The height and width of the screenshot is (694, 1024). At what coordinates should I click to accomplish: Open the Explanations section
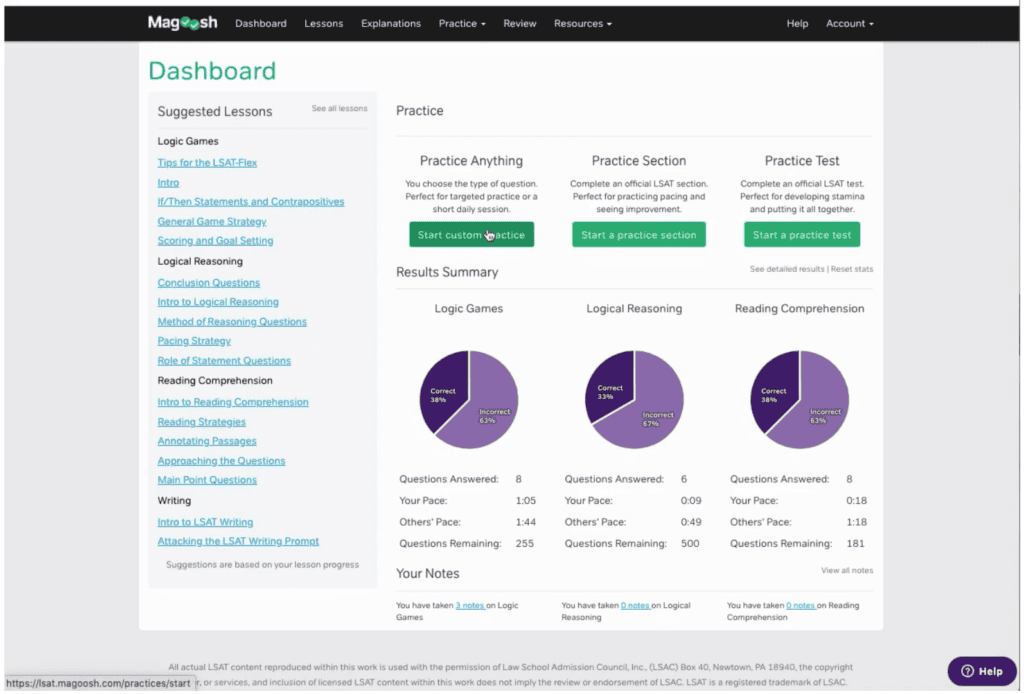390,23
